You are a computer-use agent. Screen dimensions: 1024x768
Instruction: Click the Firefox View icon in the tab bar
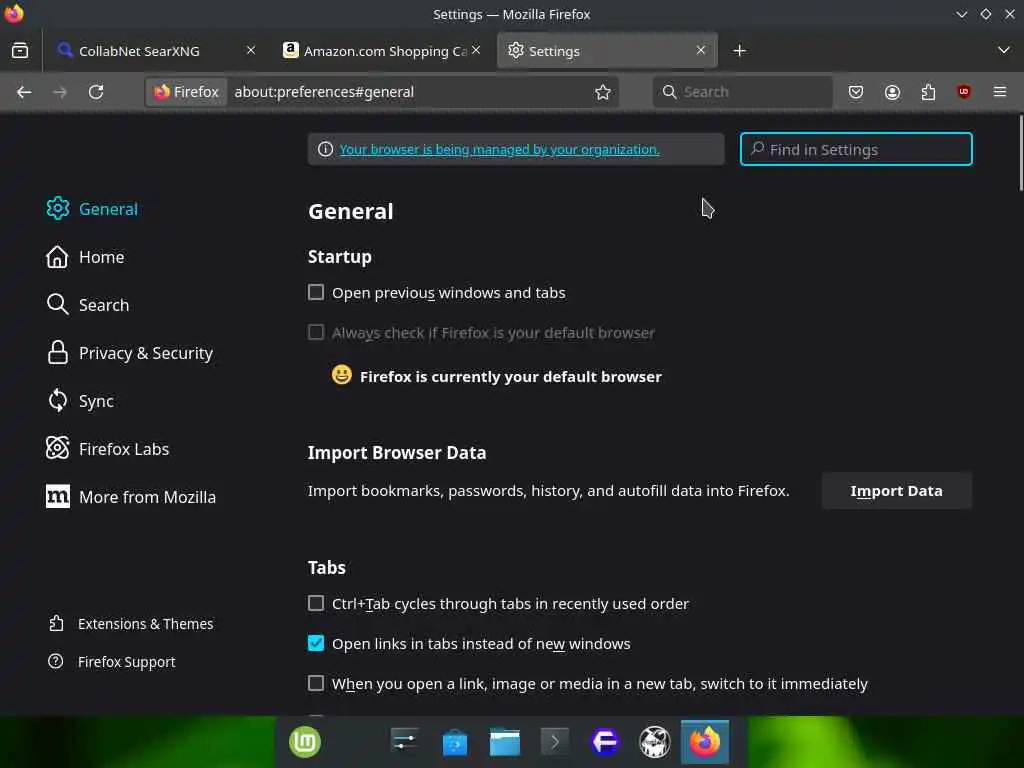click(20, 50)
